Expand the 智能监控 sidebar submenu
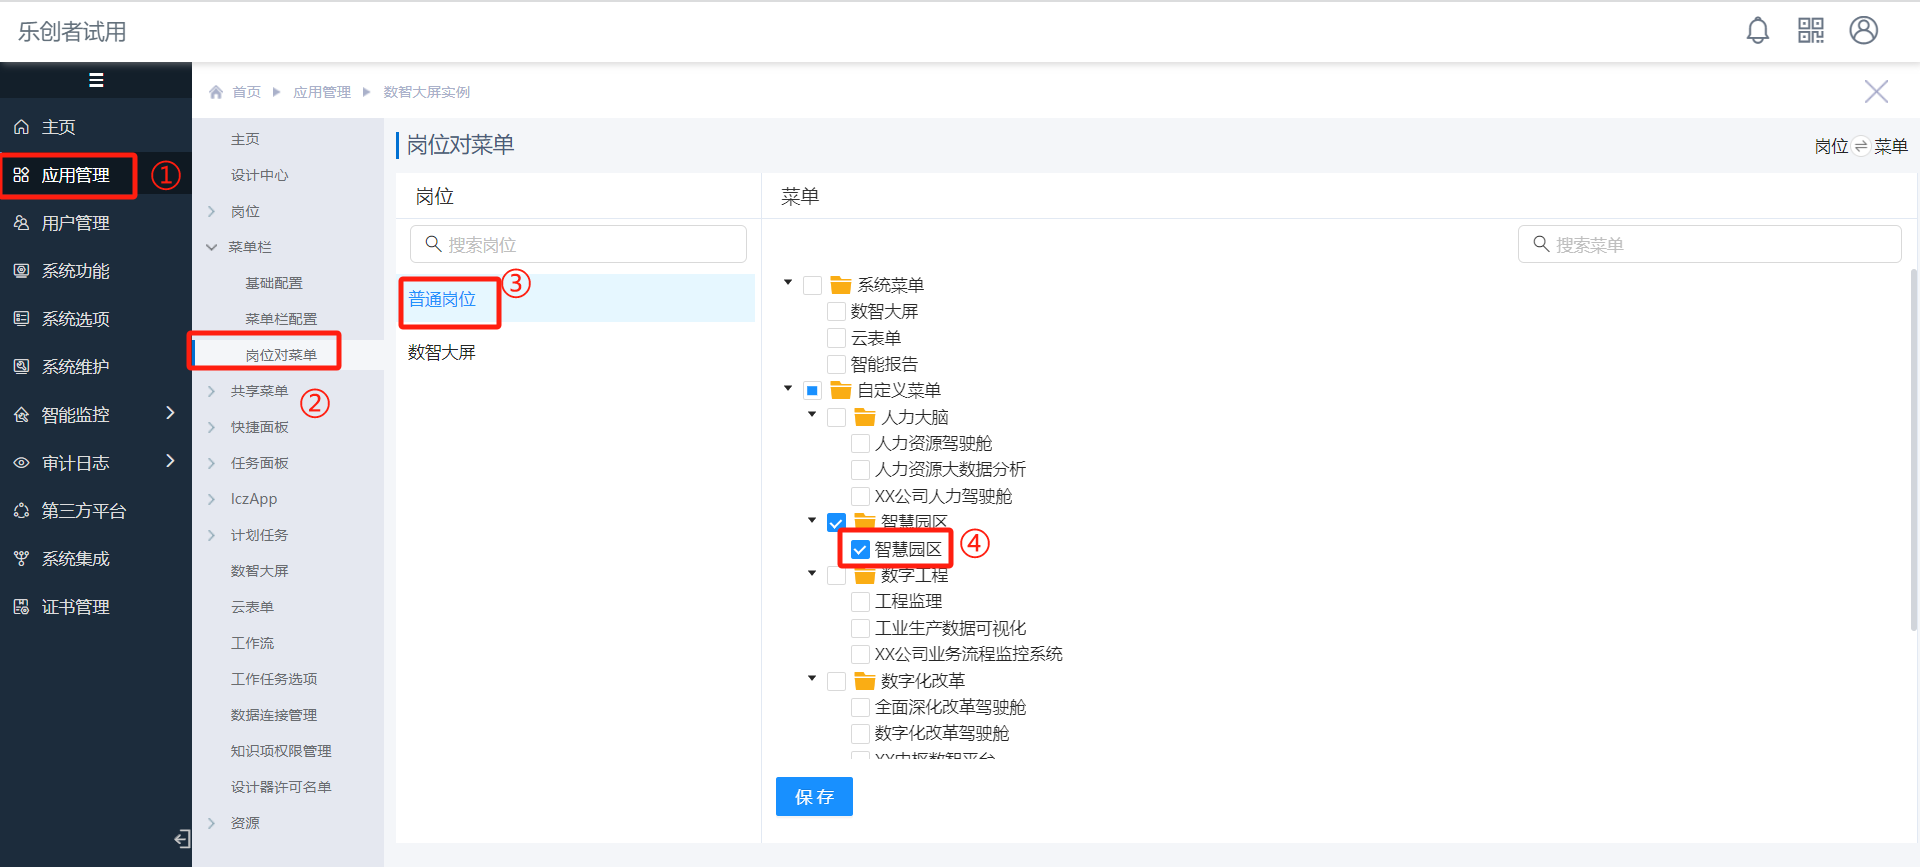Screen dimensions: 1920x867 tap(170, 413)
